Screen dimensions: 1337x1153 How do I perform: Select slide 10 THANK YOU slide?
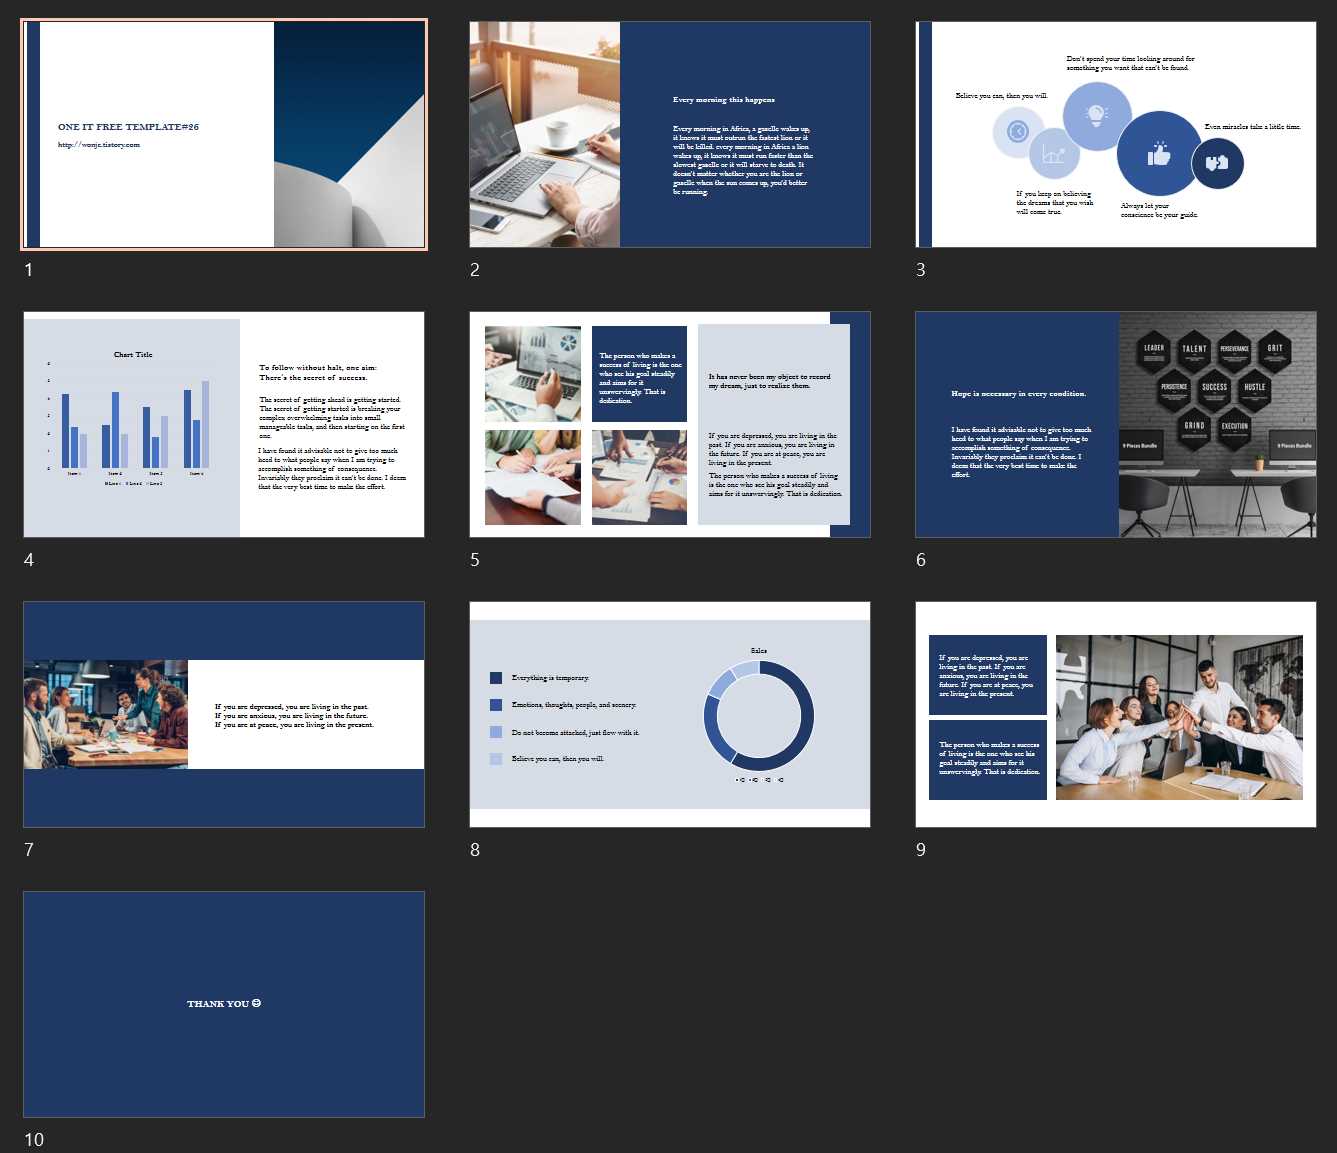coord(224,1004)
